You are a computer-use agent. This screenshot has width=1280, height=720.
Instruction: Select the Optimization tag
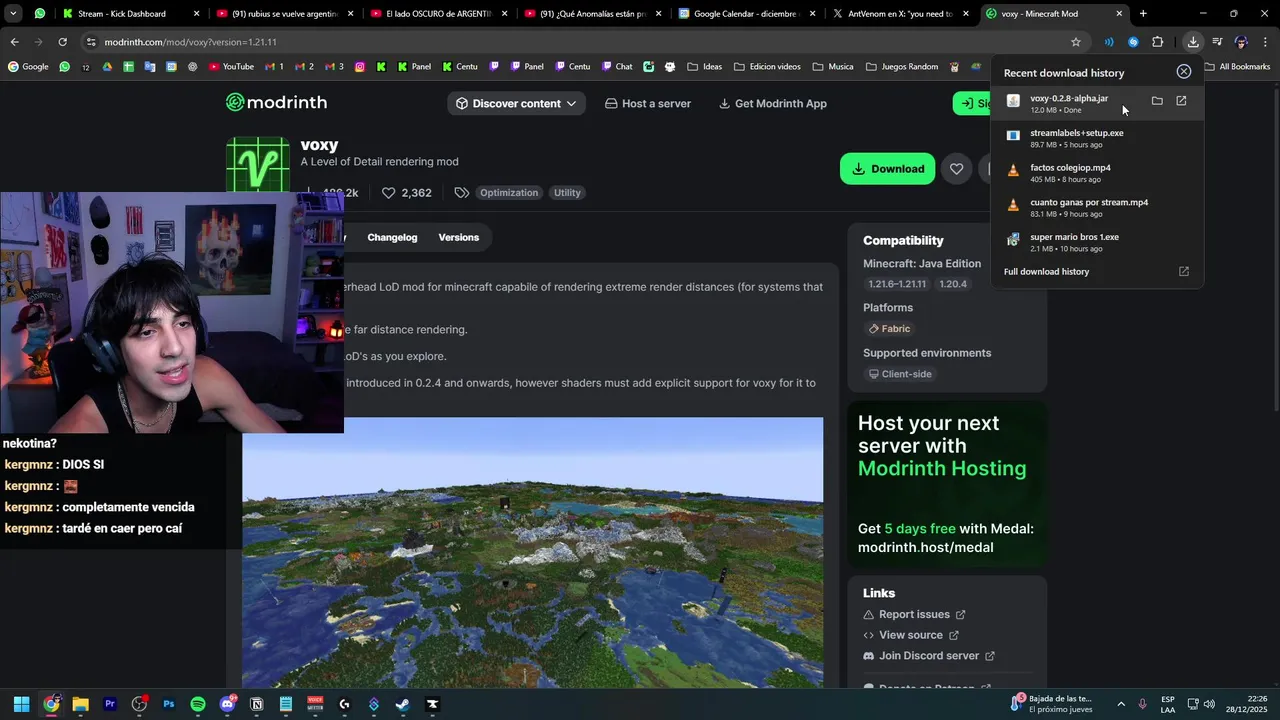tap(508, 193)
